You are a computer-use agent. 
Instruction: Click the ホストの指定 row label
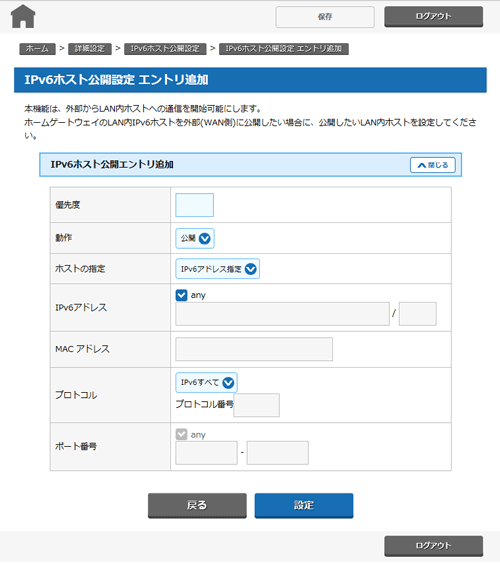pyautogui.click(x=80, y=268)
